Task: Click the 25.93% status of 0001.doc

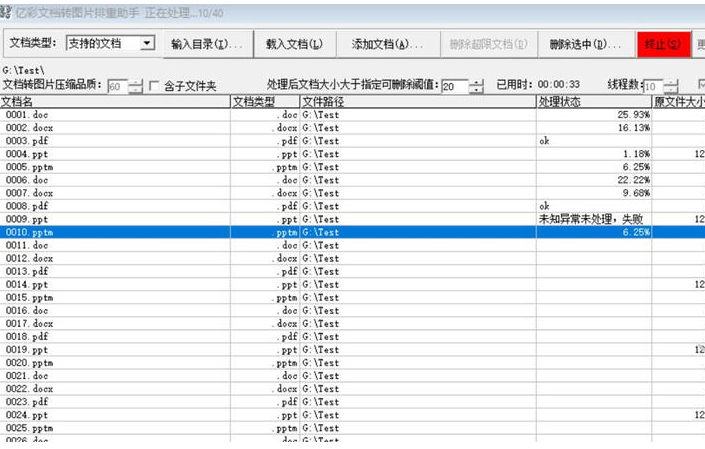Action: tap(634, 115)
